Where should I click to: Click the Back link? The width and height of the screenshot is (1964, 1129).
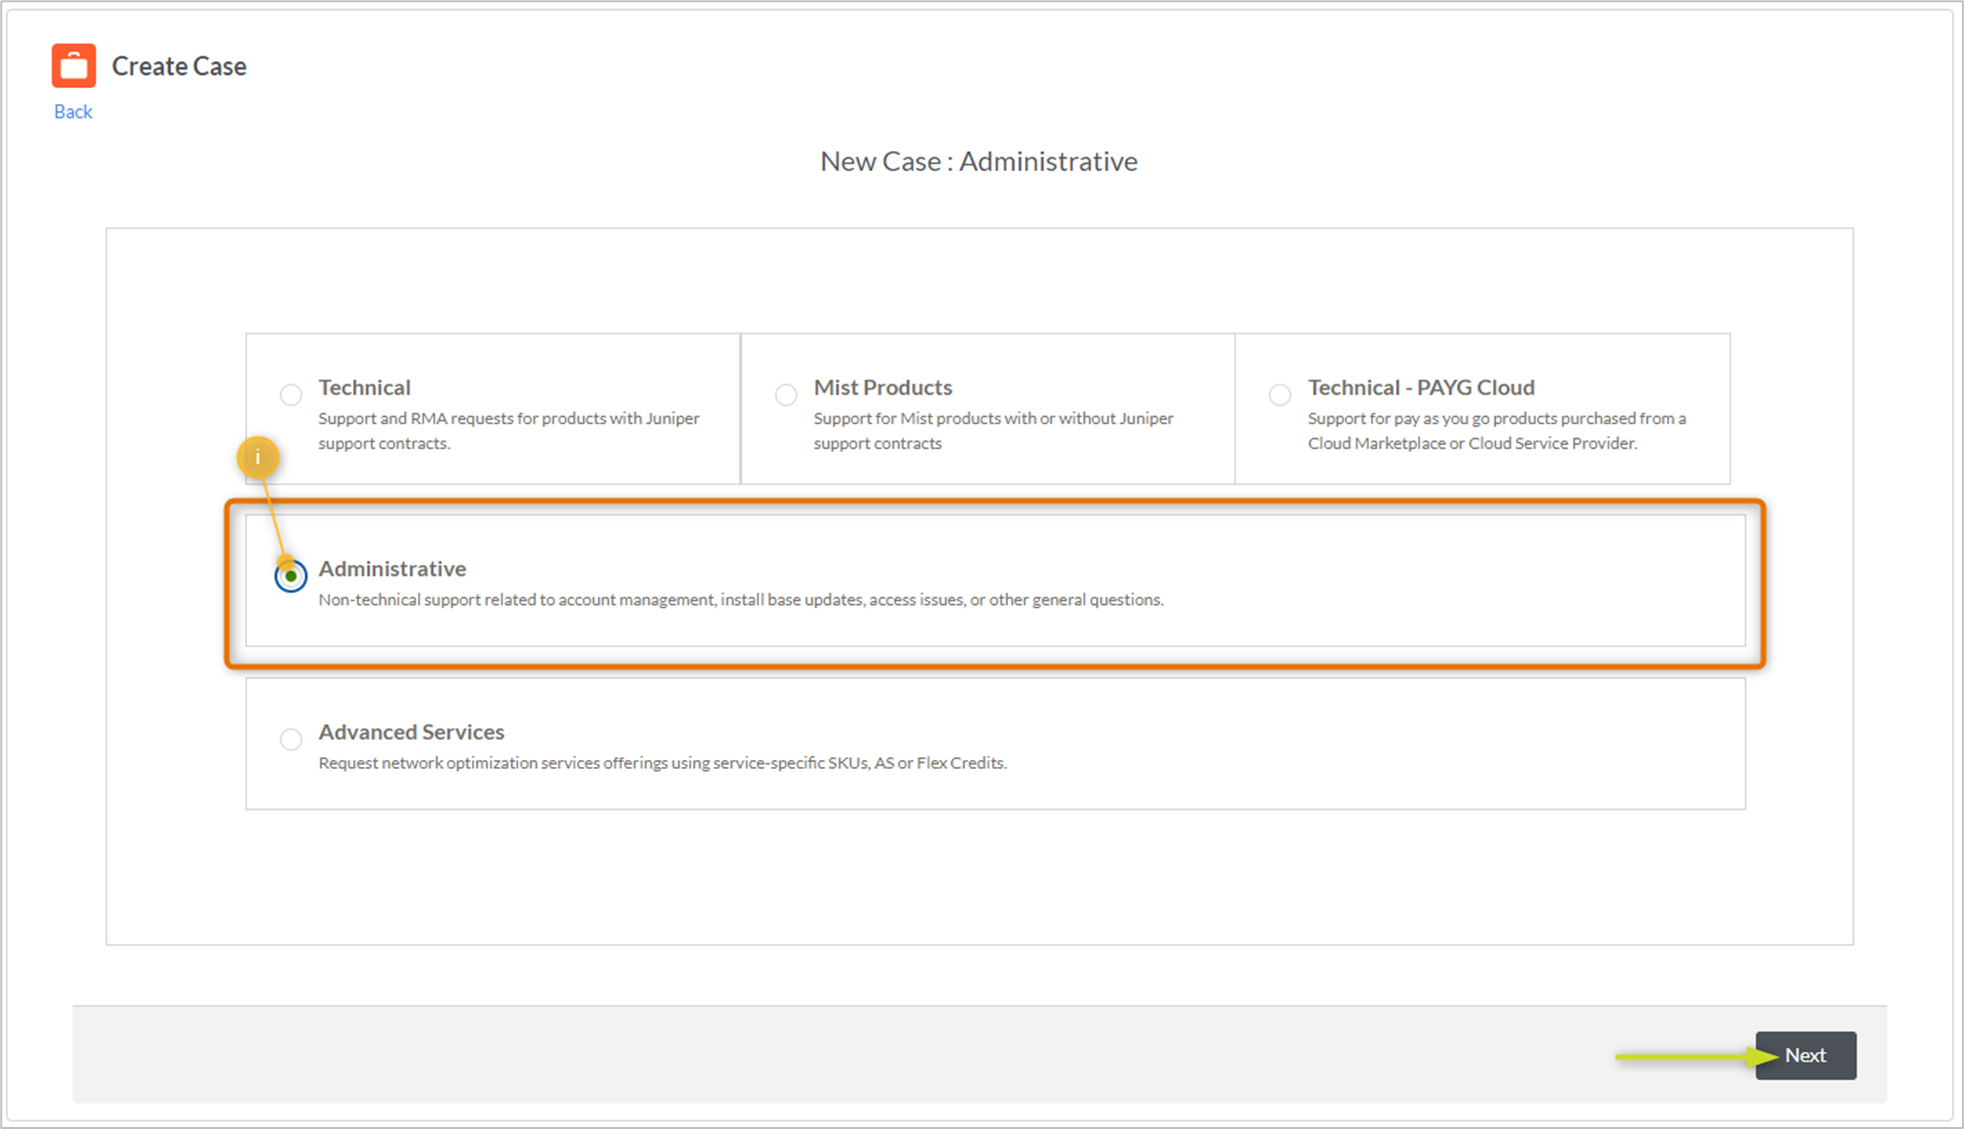(71, 111)
